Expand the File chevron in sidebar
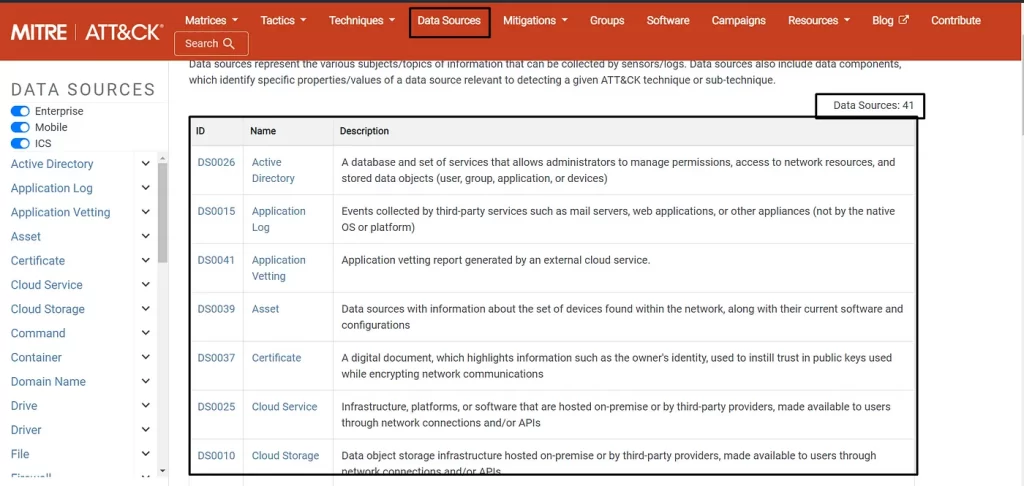The height and width of the screenshot is (486, 1024). [146, 453]
